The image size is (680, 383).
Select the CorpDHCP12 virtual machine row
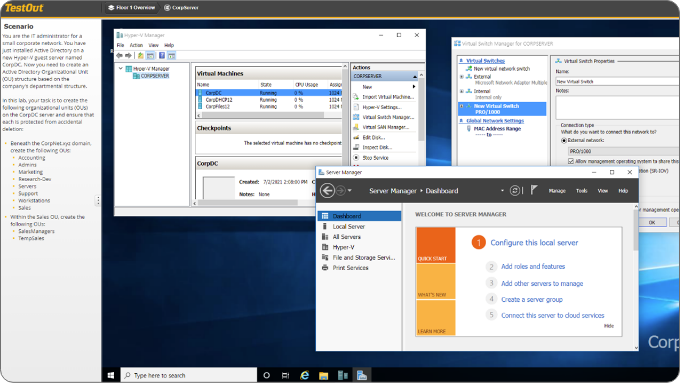point(268,100)
